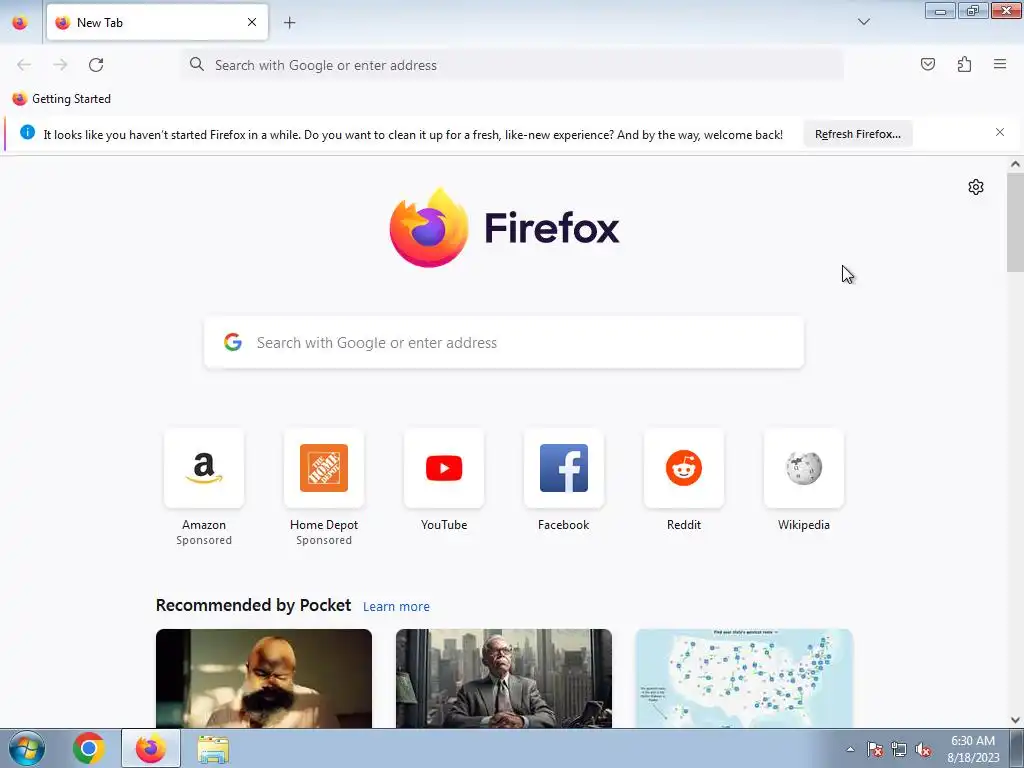1024x768 pixels.
Task: Go back using the back arrow
Action: pyautogui.click(x=24, y=65)
